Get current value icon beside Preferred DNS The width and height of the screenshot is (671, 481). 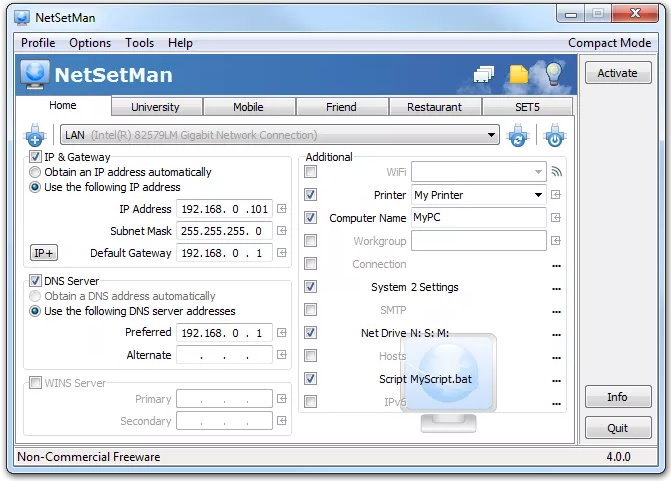(282, 333)
